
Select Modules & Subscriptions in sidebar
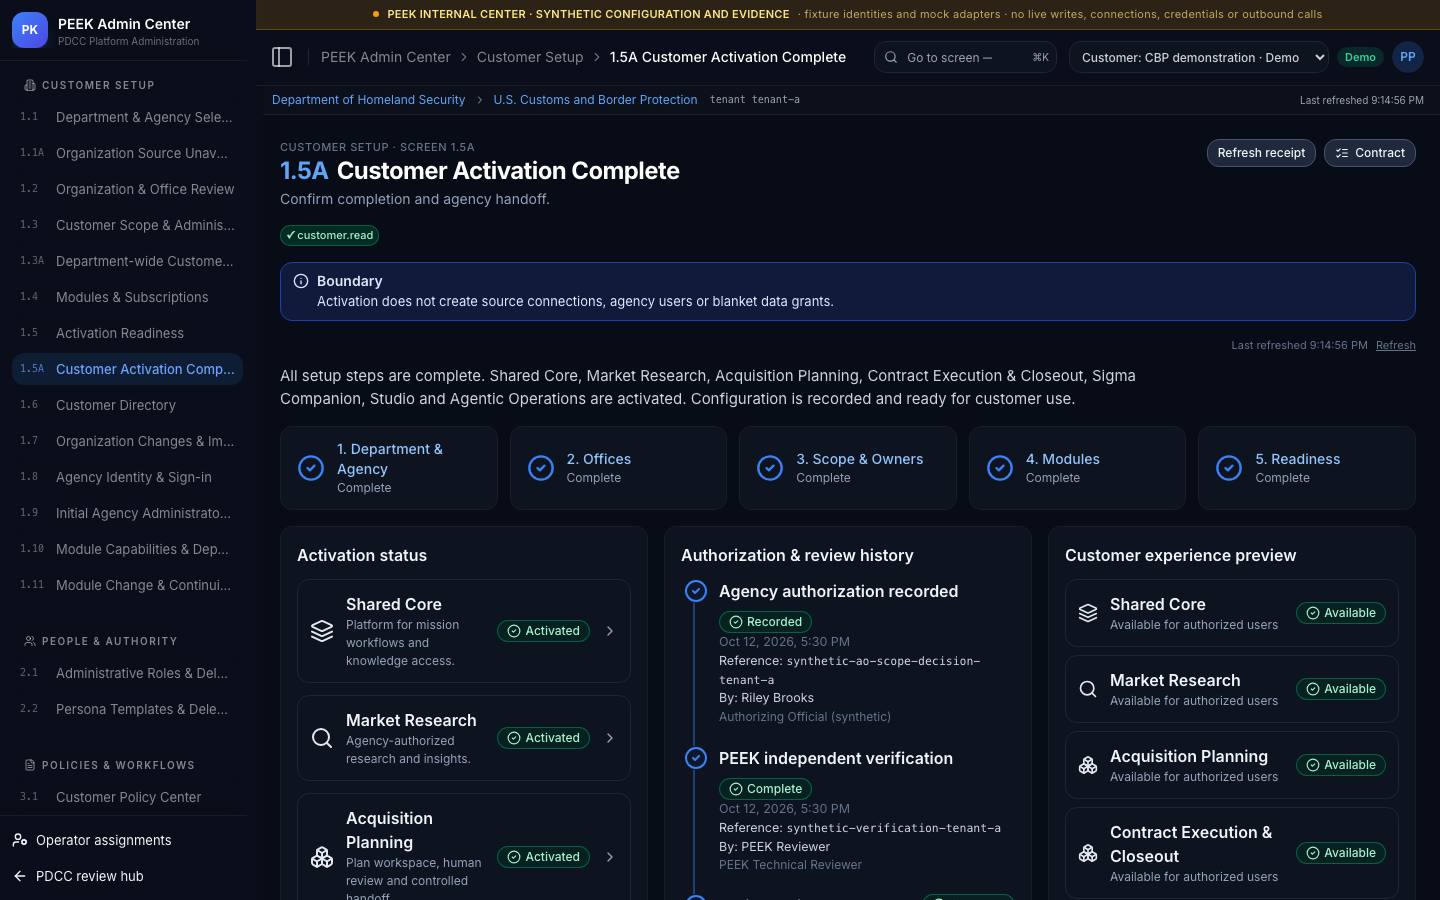tap(127, 297)
